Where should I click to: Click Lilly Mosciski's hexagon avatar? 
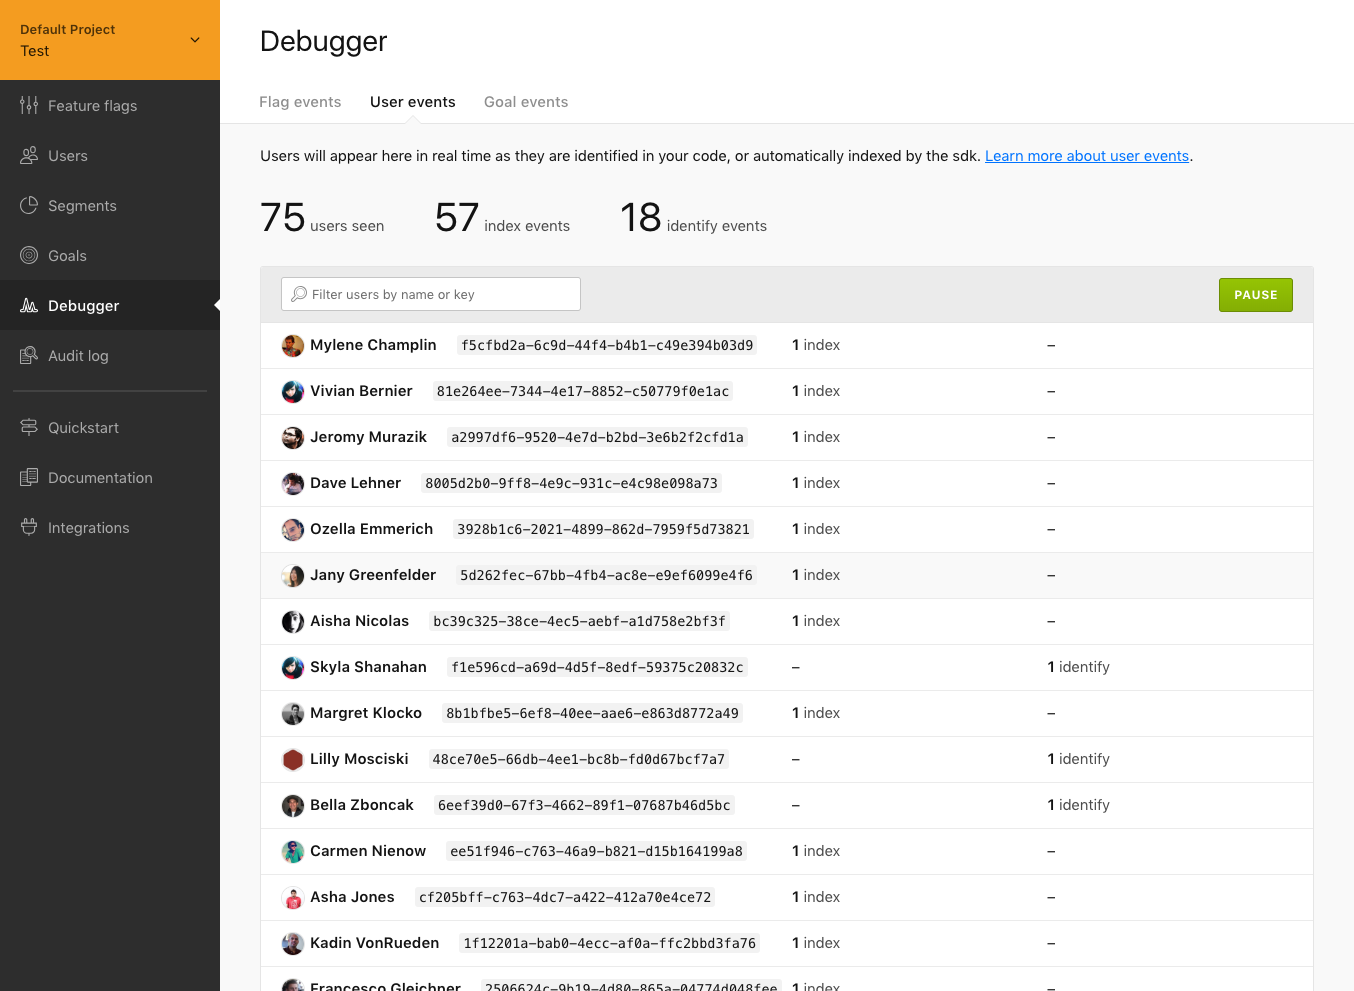[293, 760]
